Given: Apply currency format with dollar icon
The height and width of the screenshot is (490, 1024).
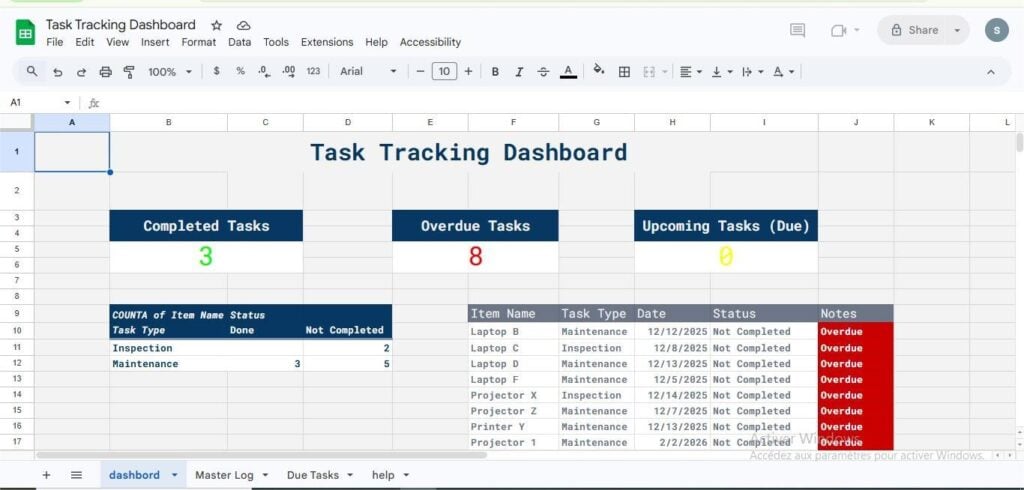Looking at the screenshot, I should (x=216, y=71).
